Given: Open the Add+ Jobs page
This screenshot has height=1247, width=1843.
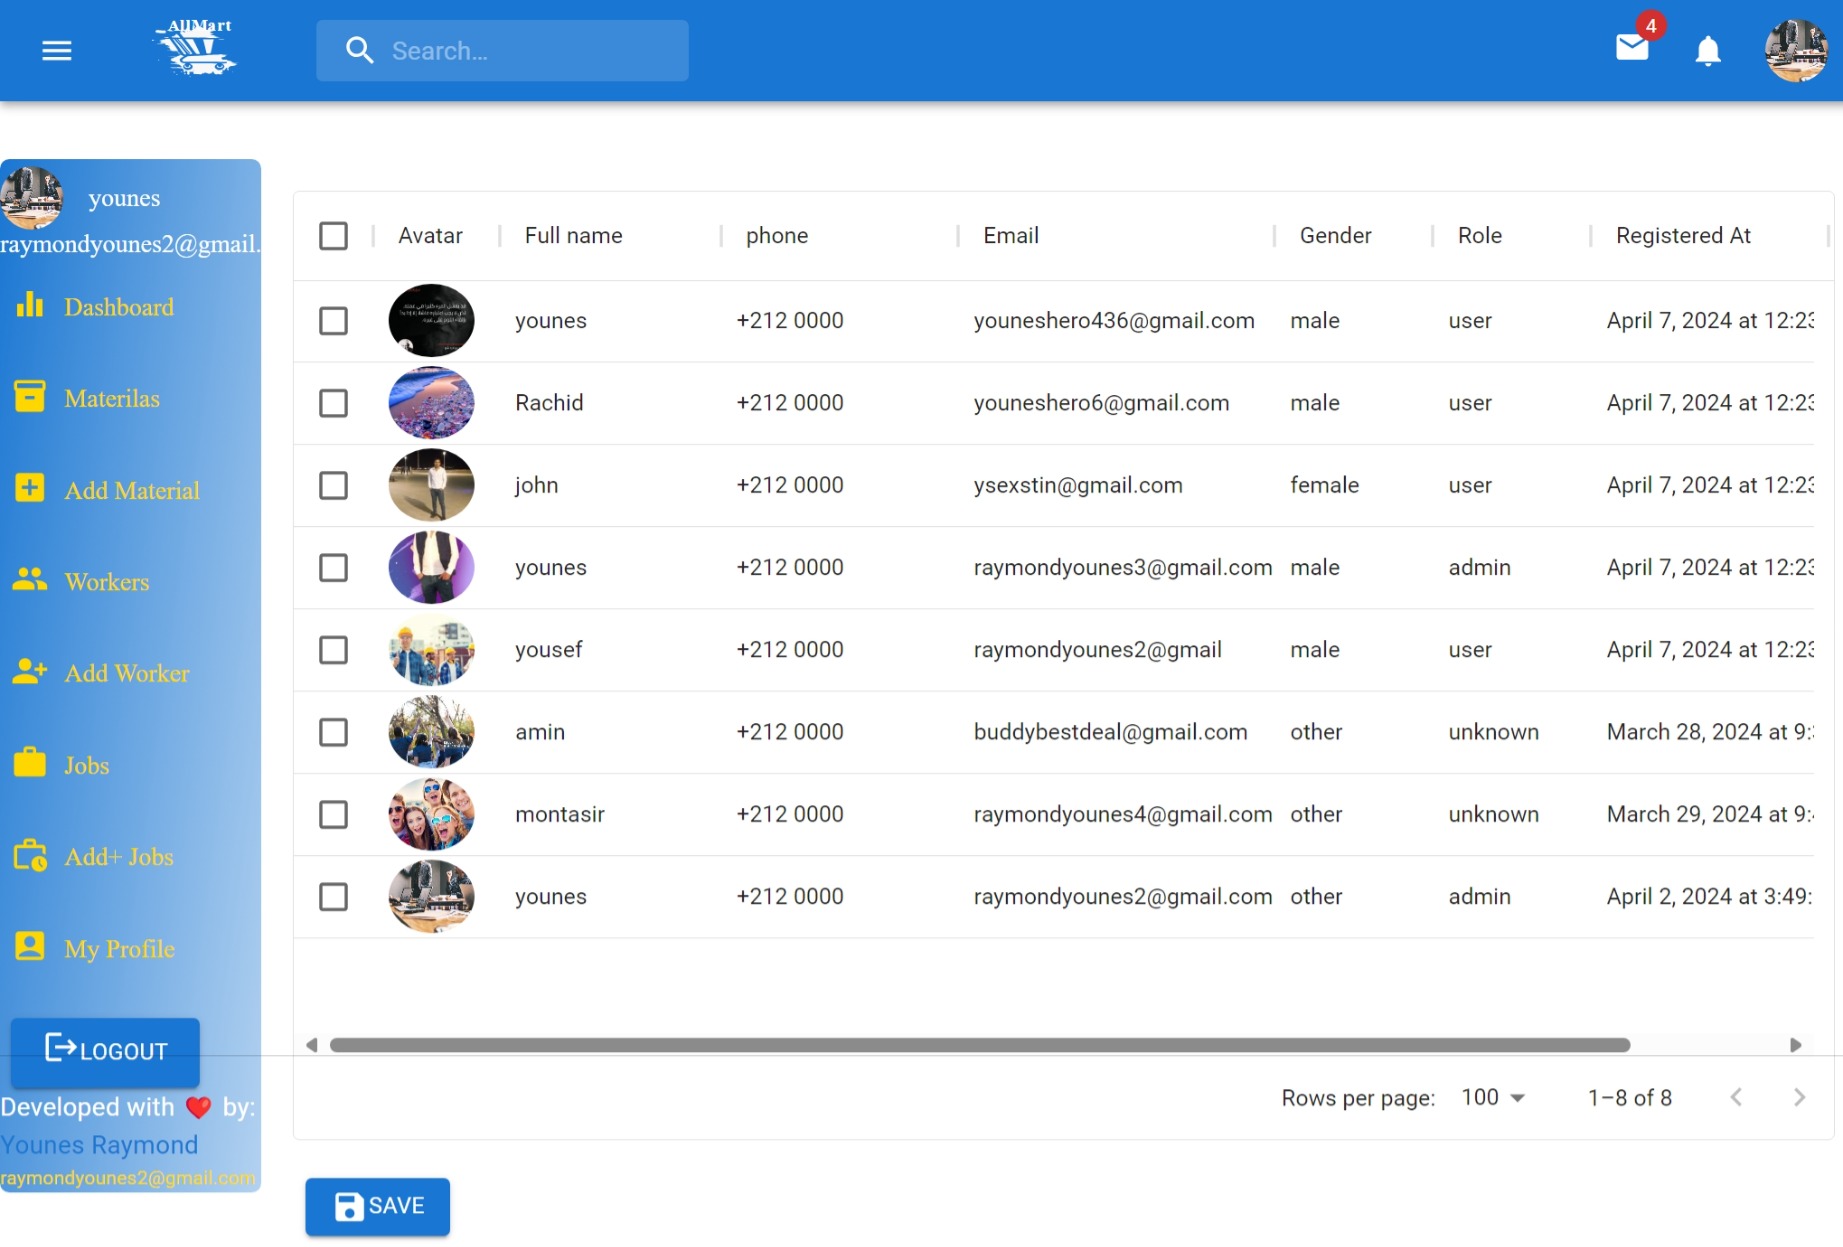Looking at the screenshot, I should click(x=119, y=856).
